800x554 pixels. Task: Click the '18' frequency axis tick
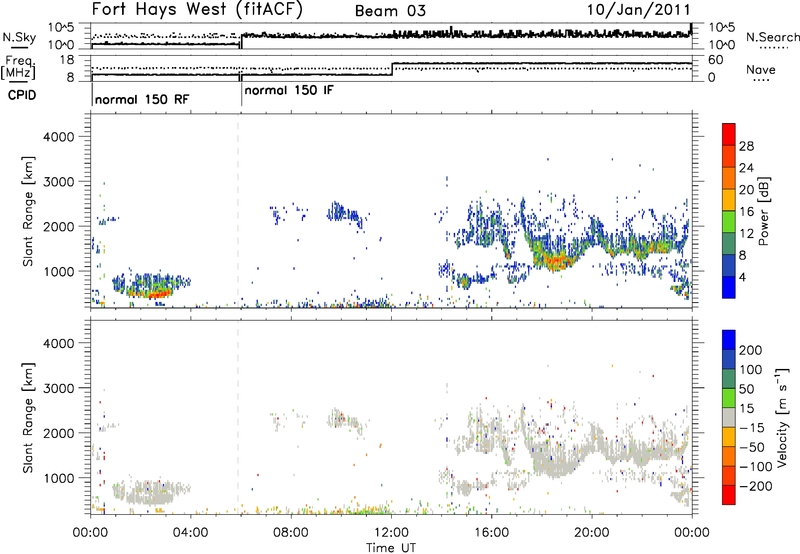[67, 60]
